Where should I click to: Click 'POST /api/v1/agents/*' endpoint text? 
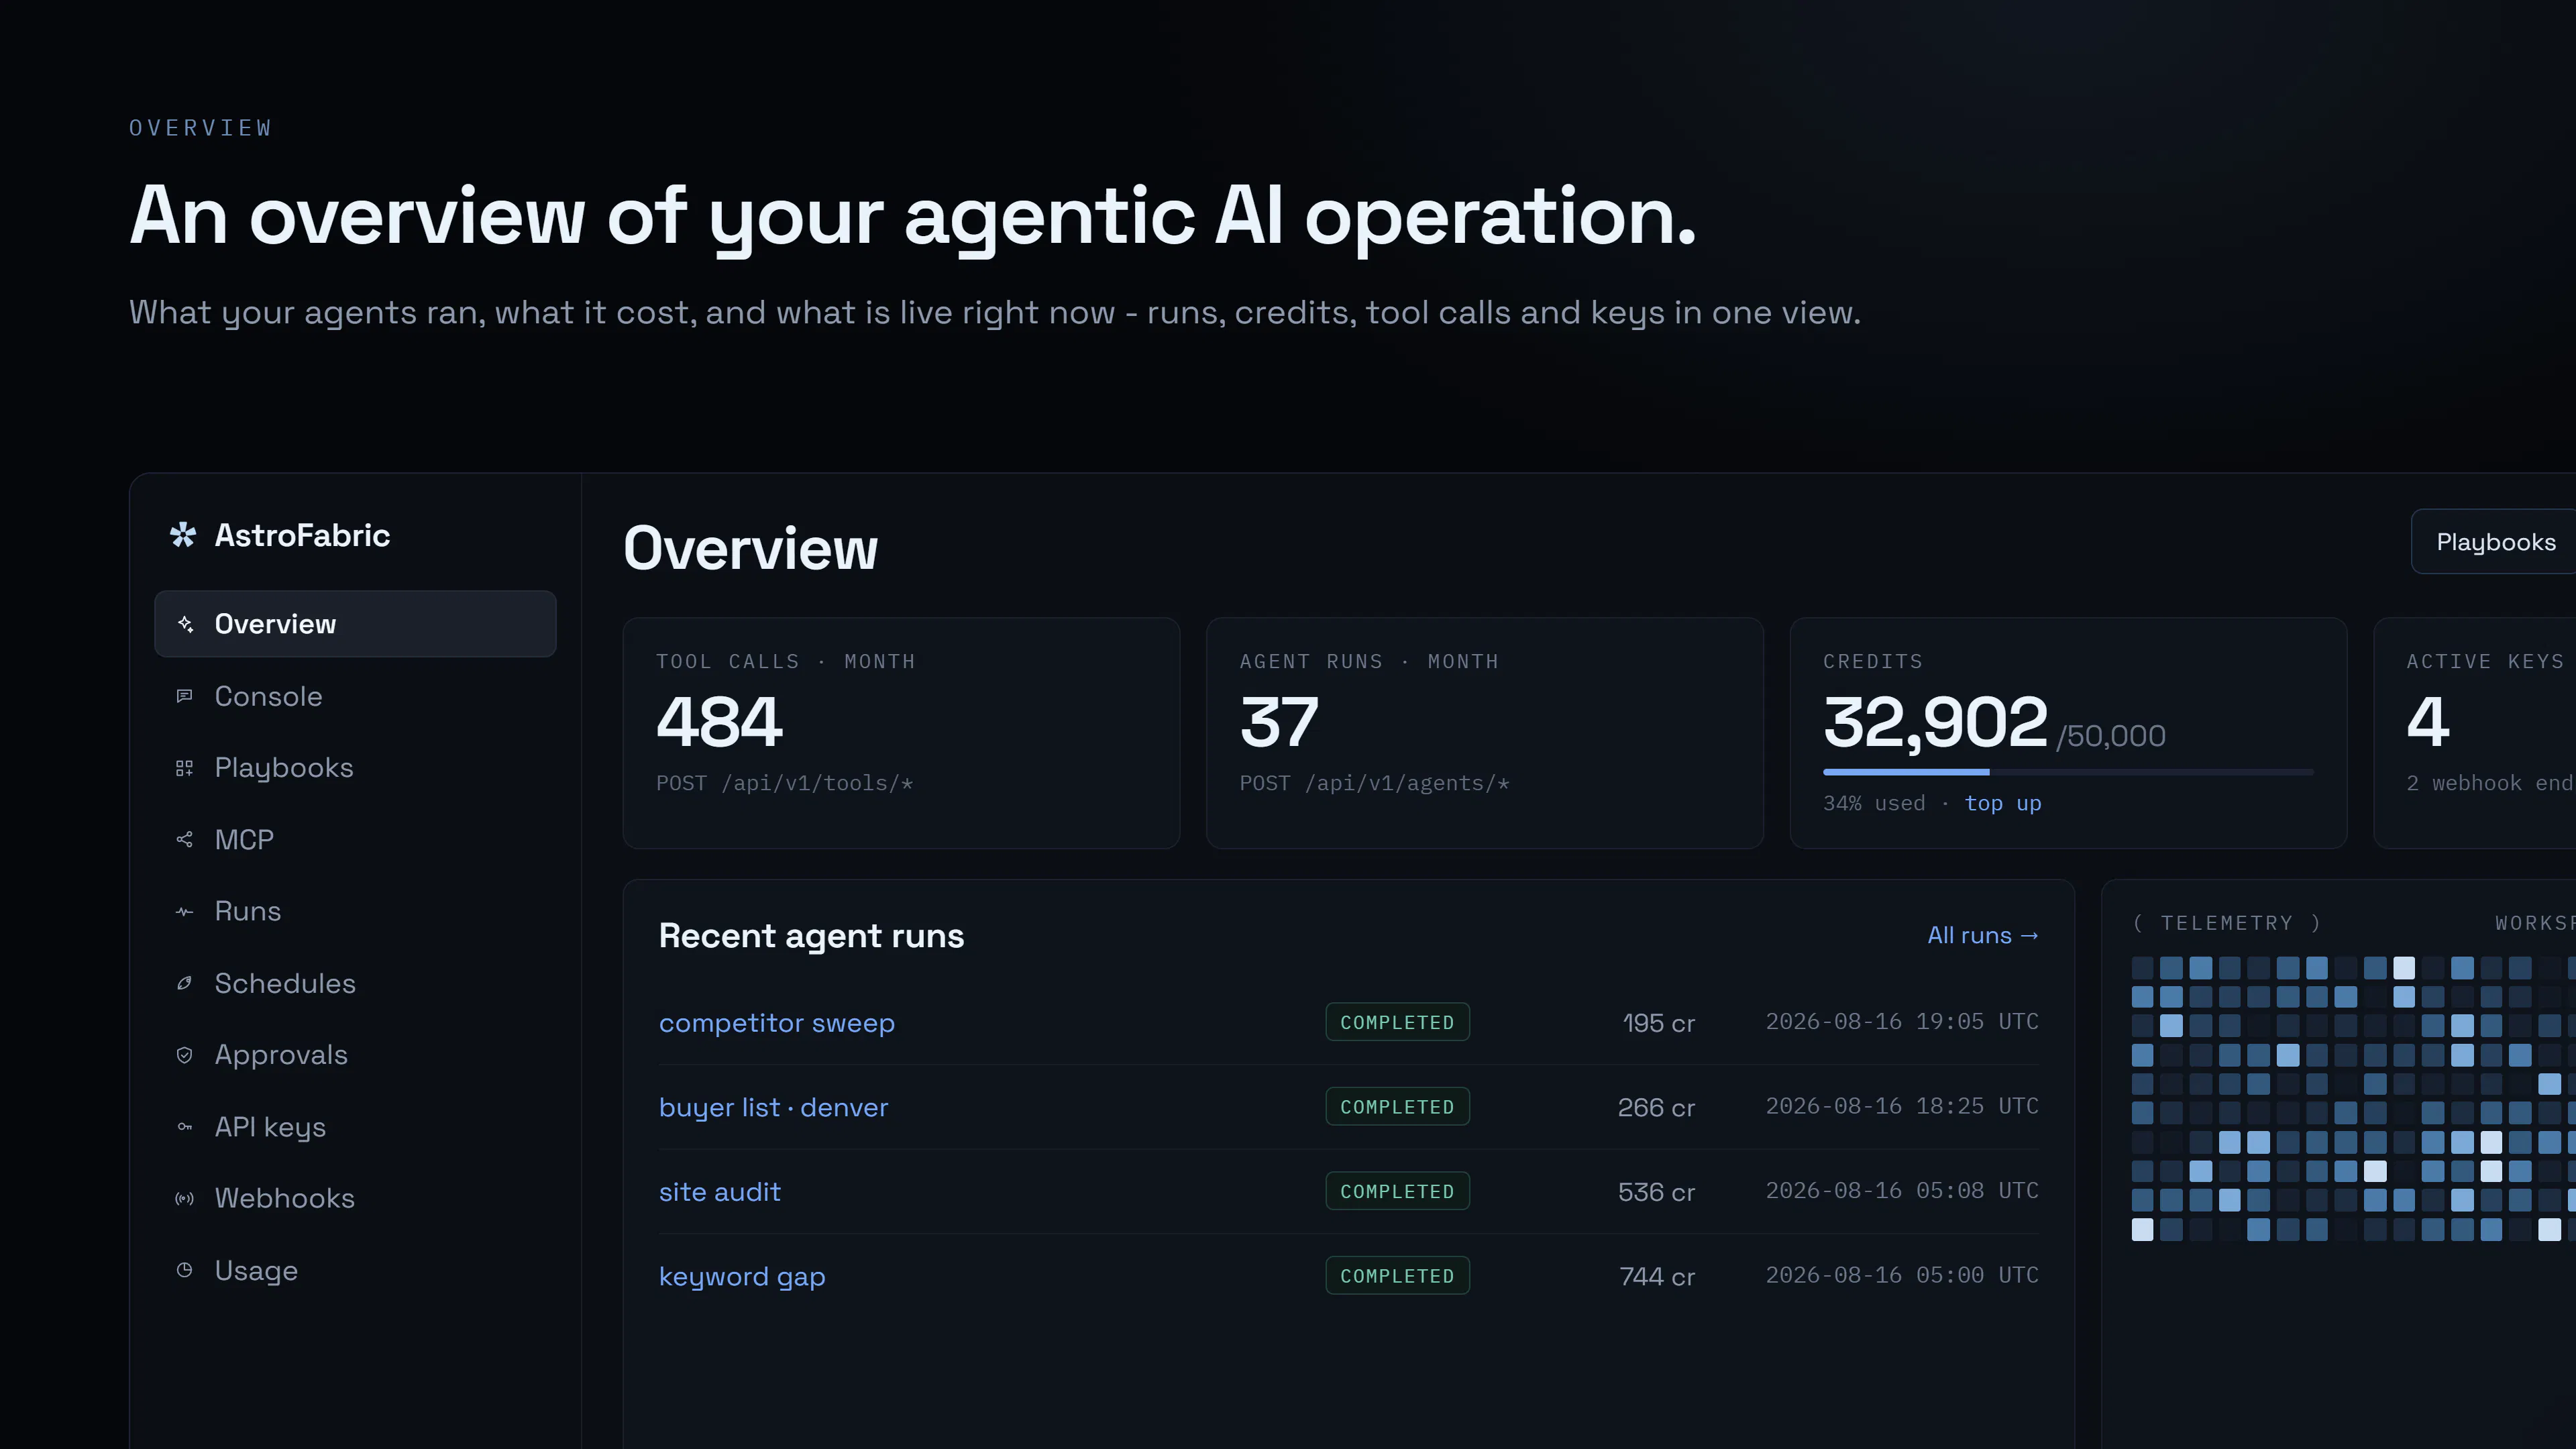(1374, 783)
